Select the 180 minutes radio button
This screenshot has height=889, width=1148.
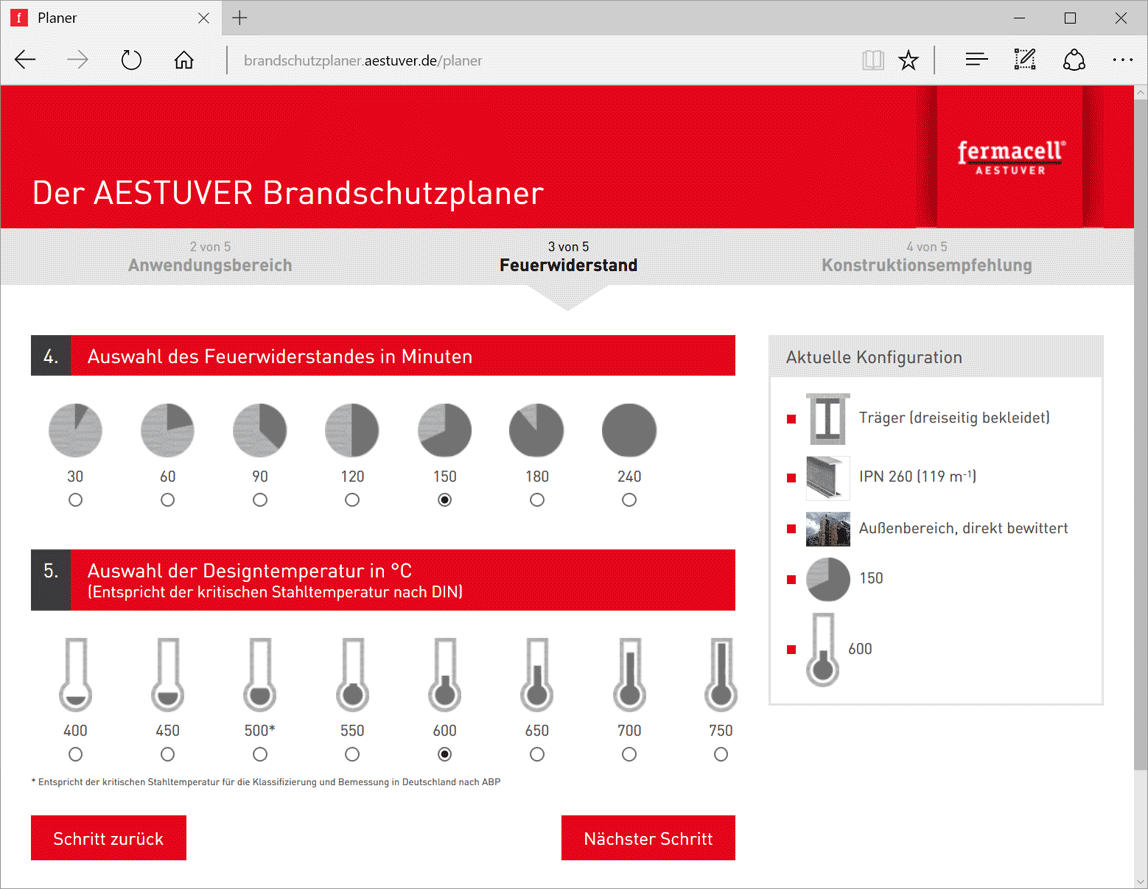point(537,500)
